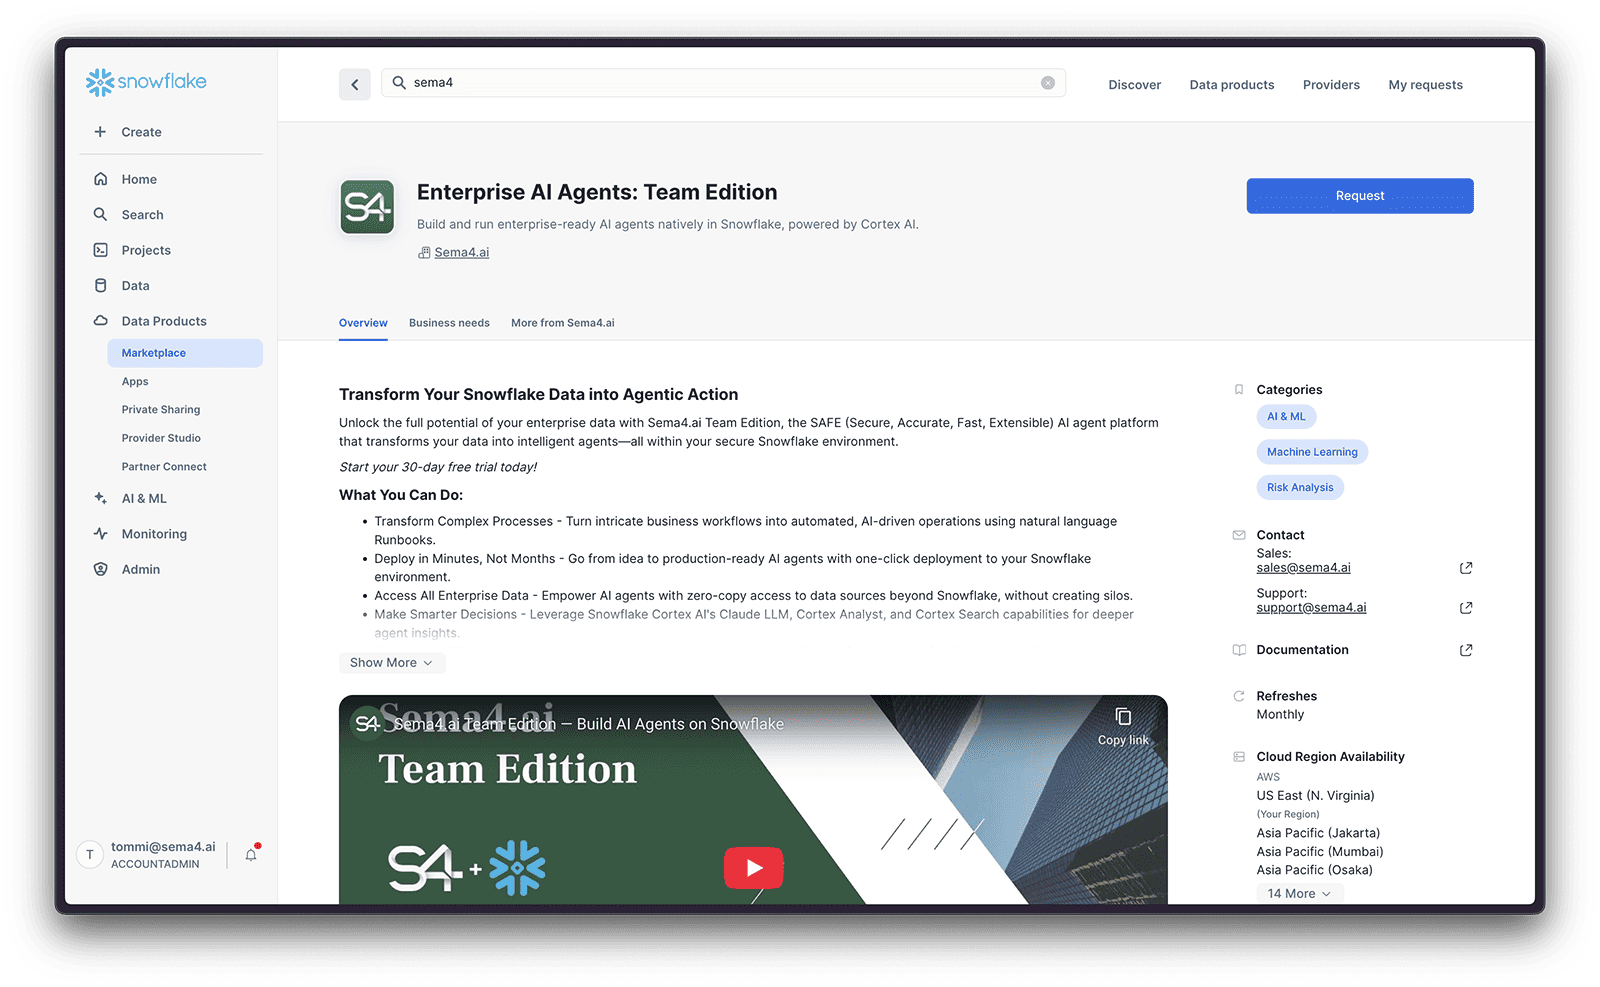Select the Search icon in sidebar

101,214
